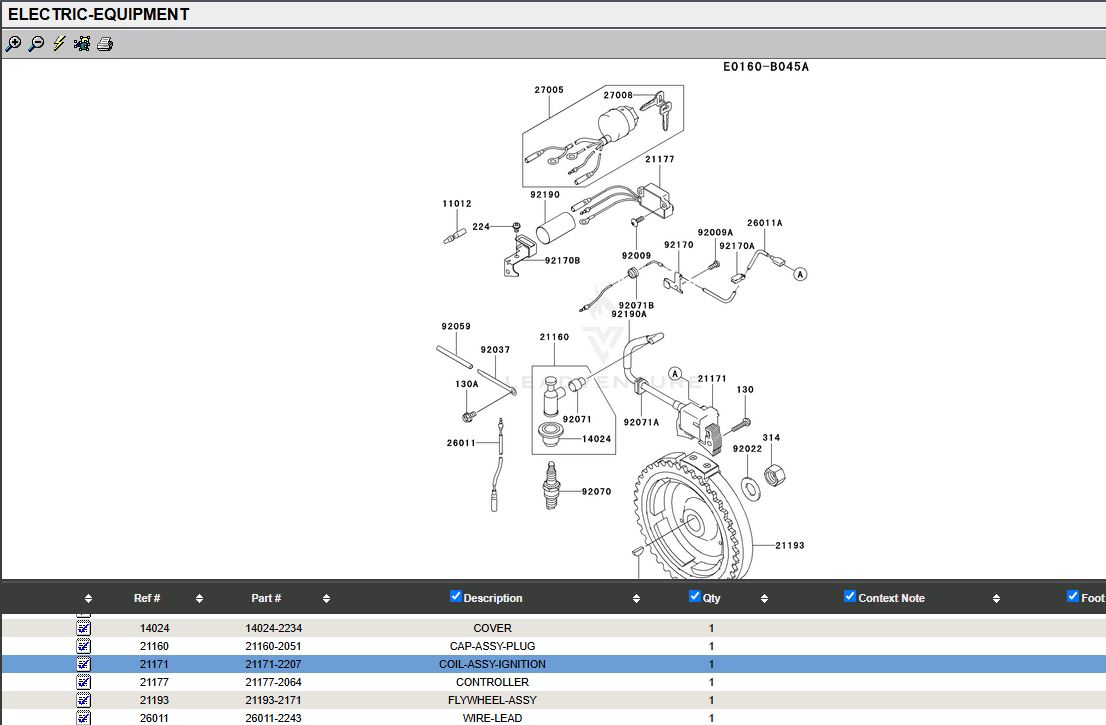Print the diagram using printer icon
This screenshot has width=1106, height=725.
(105, 44)
